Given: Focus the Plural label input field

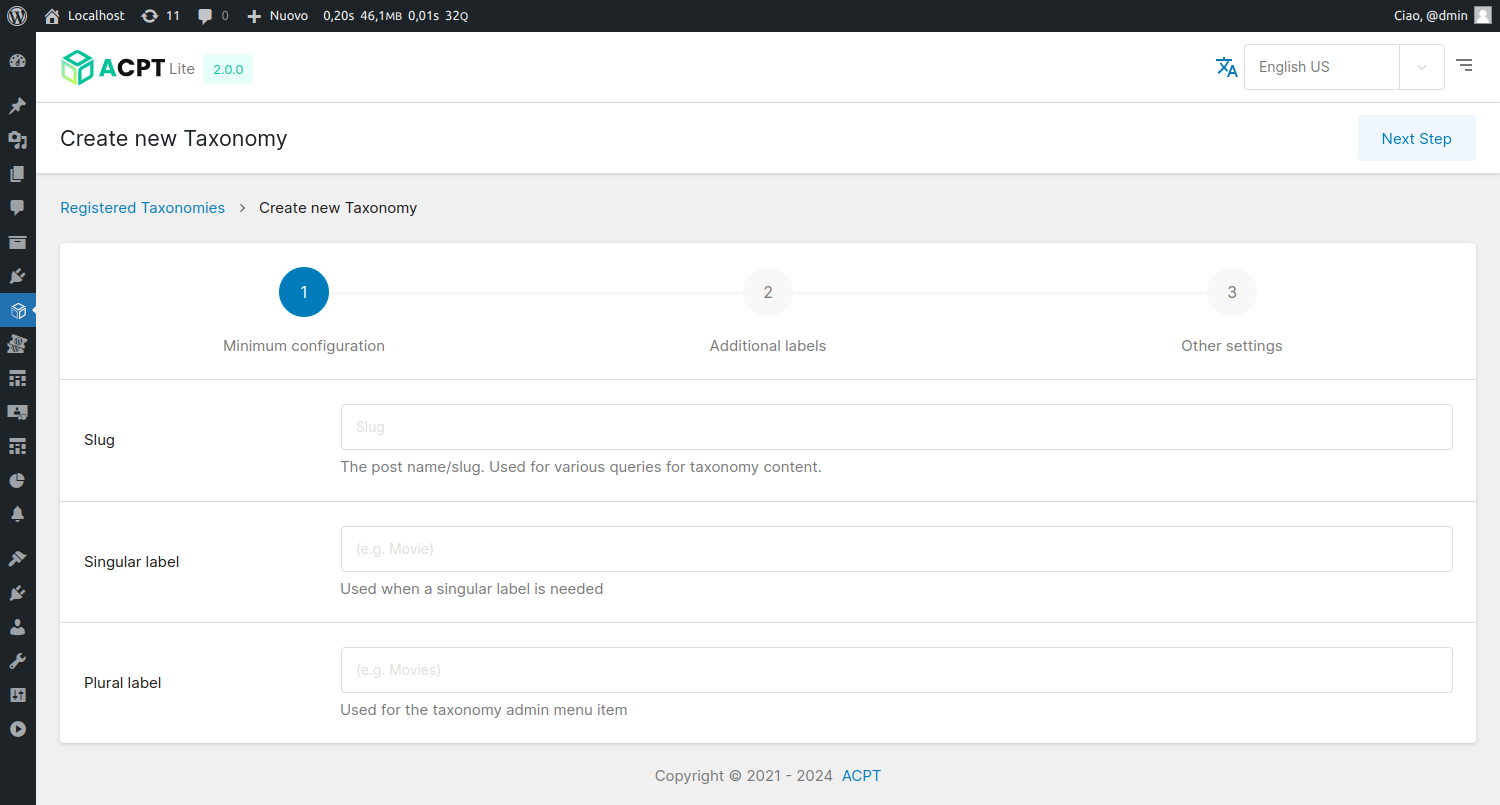Looking at the screenshot, I should click(896, 670).
